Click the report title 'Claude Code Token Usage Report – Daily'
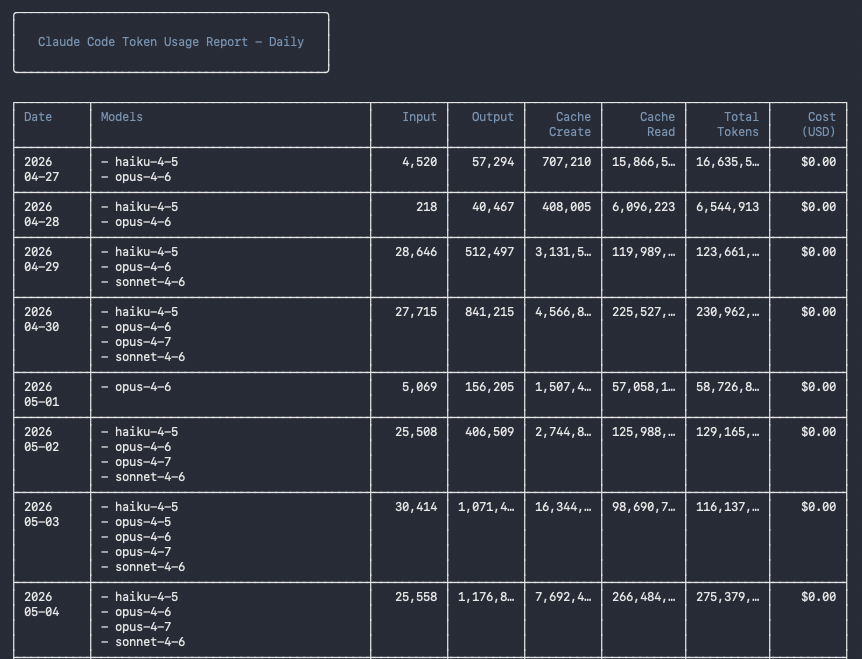862x659 pixels. coord(171,42)
